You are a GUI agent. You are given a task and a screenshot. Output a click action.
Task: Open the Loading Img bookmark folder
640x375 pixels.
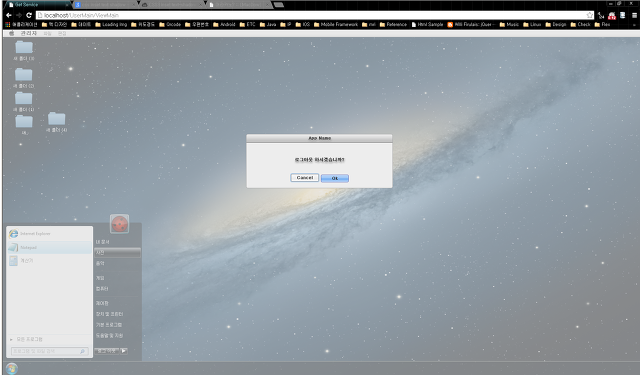click(x=111, y=24)
